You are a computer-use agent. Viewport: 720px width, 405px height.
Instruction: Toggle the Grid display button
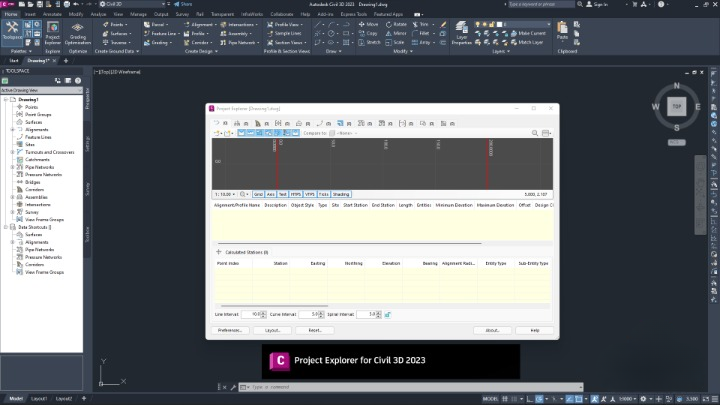tap(258, 194)
